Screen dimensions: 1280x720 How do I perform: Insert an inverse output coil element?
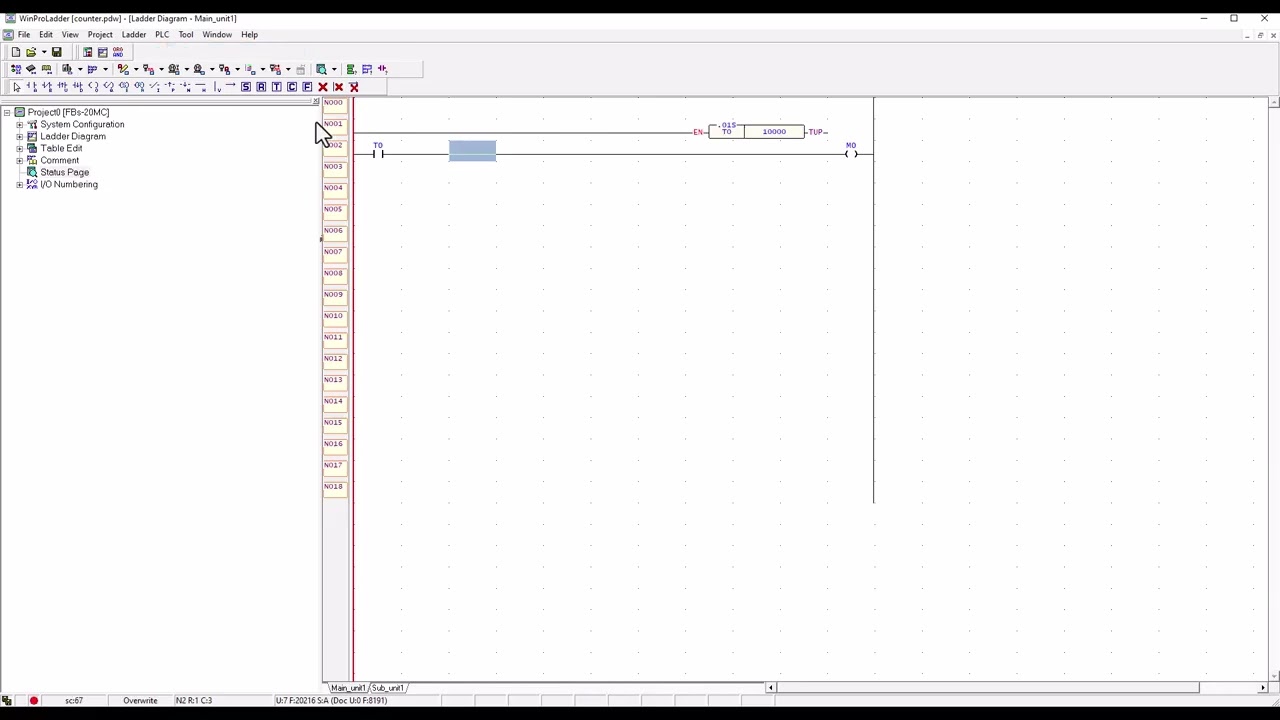pyautogui.click(x=108, y=87)
